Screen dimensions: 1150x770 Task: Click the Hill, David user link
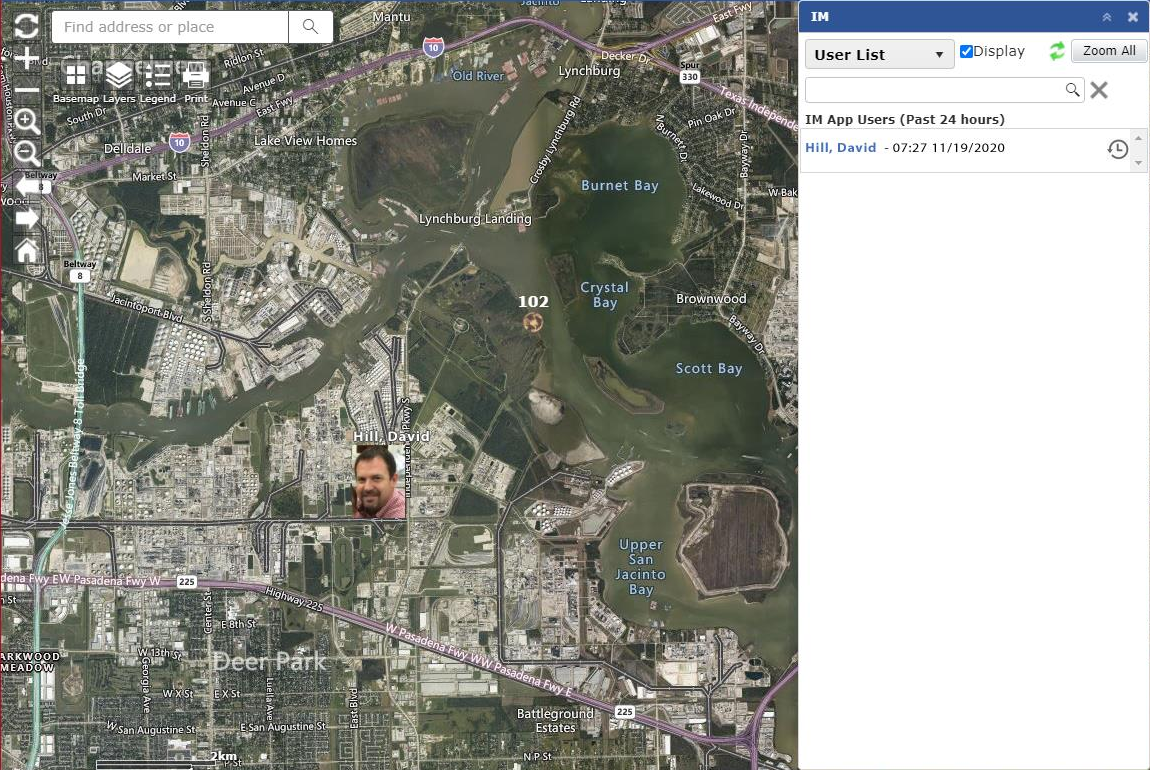[840, 148]
